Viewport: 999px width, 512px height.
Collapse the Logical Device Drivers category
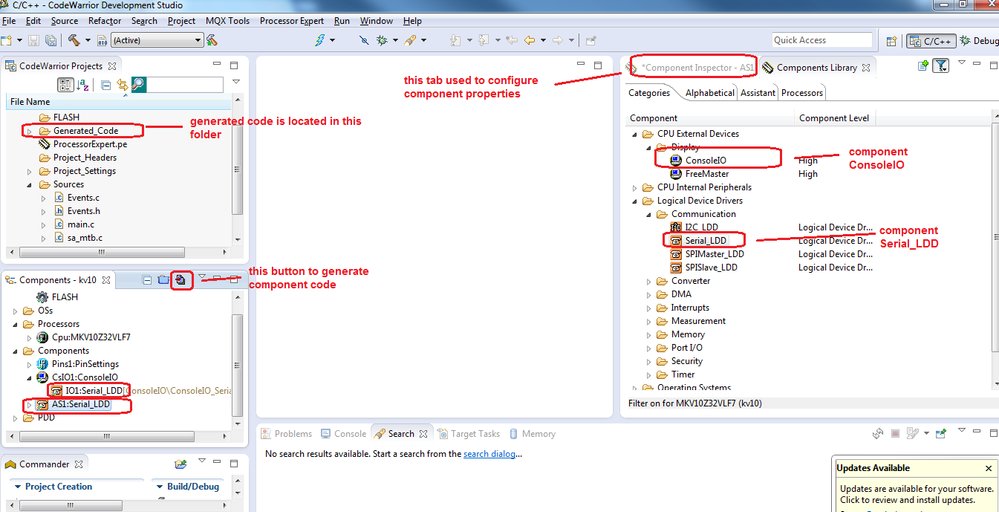pos(634,201)
